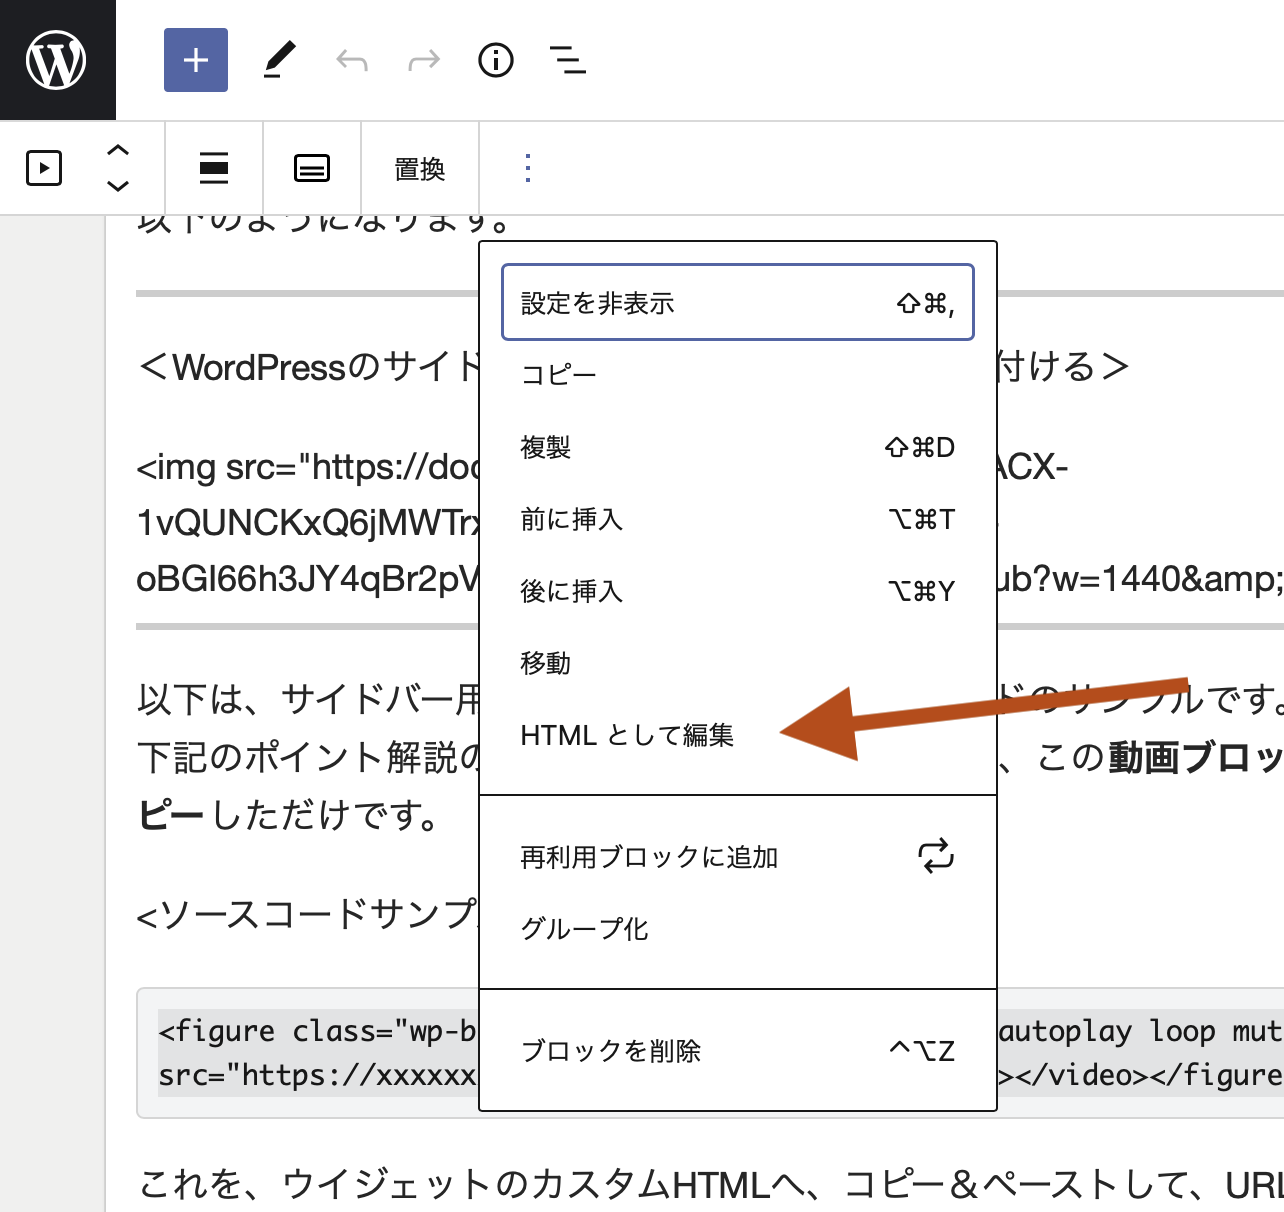Move block up with chevron

coord(118,150)
